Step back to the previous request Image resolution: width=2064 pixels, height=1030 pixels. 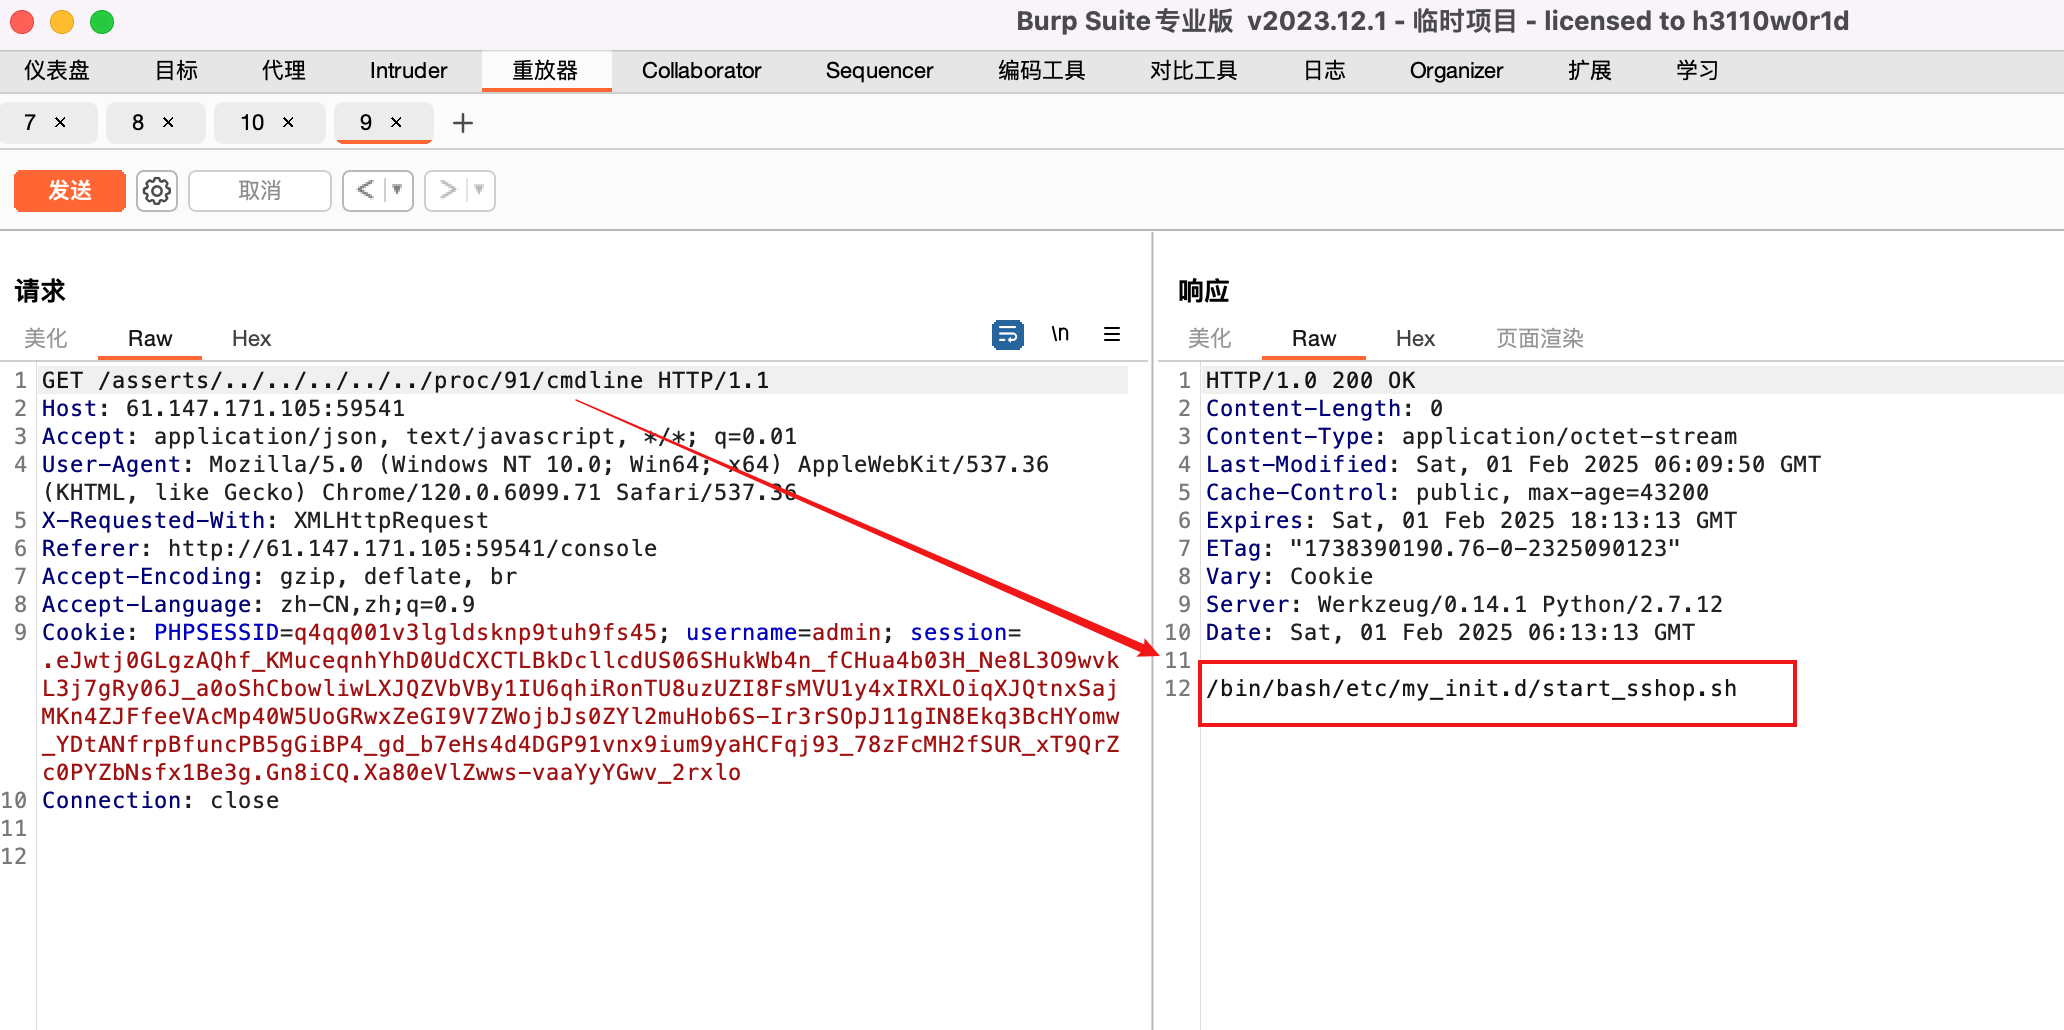click(x=366, y=190)
